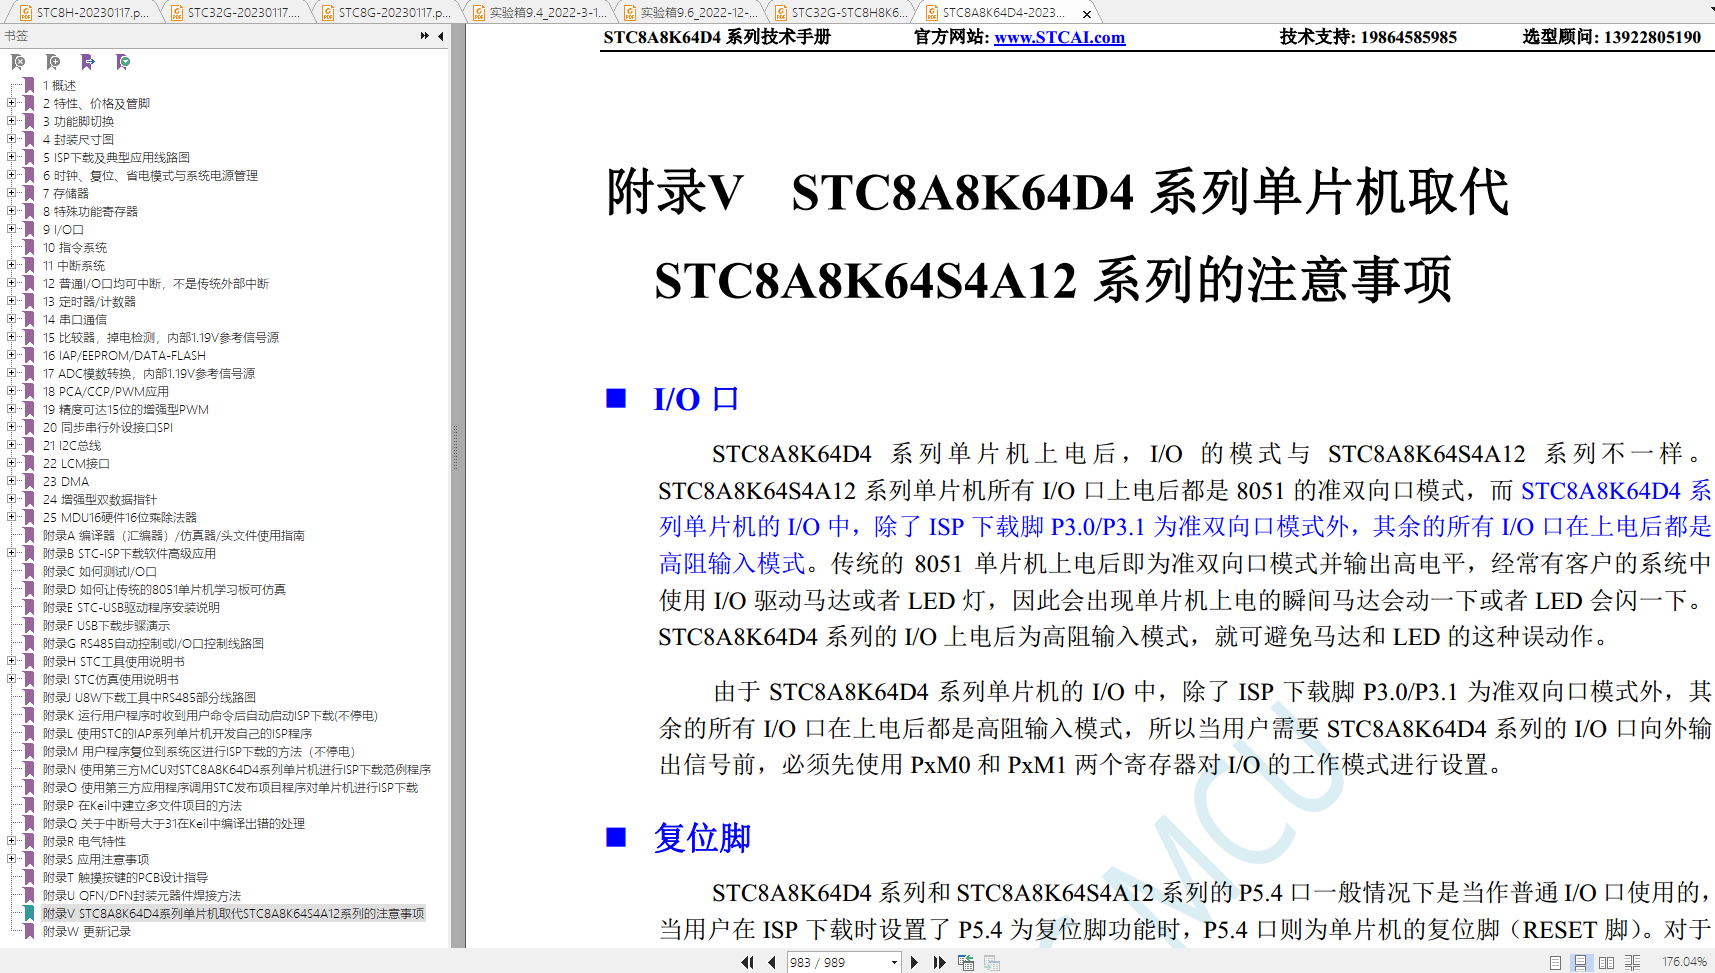Open bookmark 附录C 如何测试I/O口

[x=99, y=571]
